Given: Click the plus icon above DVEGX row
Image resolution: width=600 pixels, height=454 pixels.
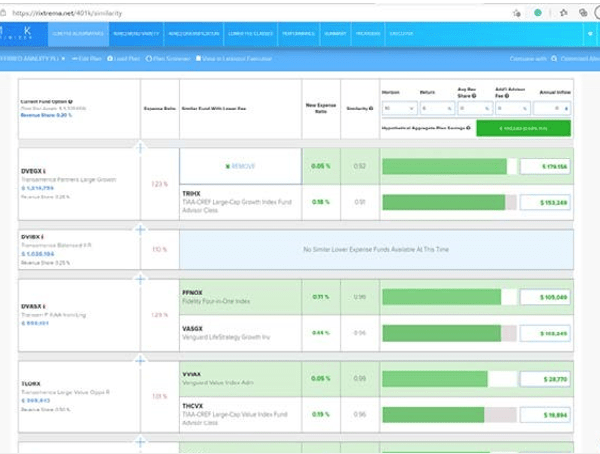Looking at the screenshot, I should 140,147.
